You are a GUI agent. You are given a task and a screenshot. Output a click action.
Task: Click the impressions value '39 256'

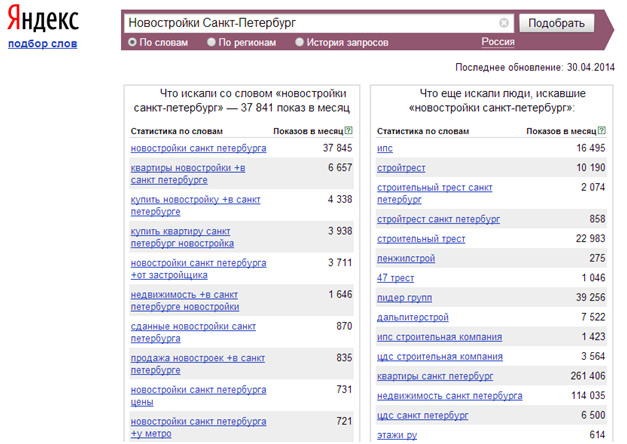[x=591, y=297]
